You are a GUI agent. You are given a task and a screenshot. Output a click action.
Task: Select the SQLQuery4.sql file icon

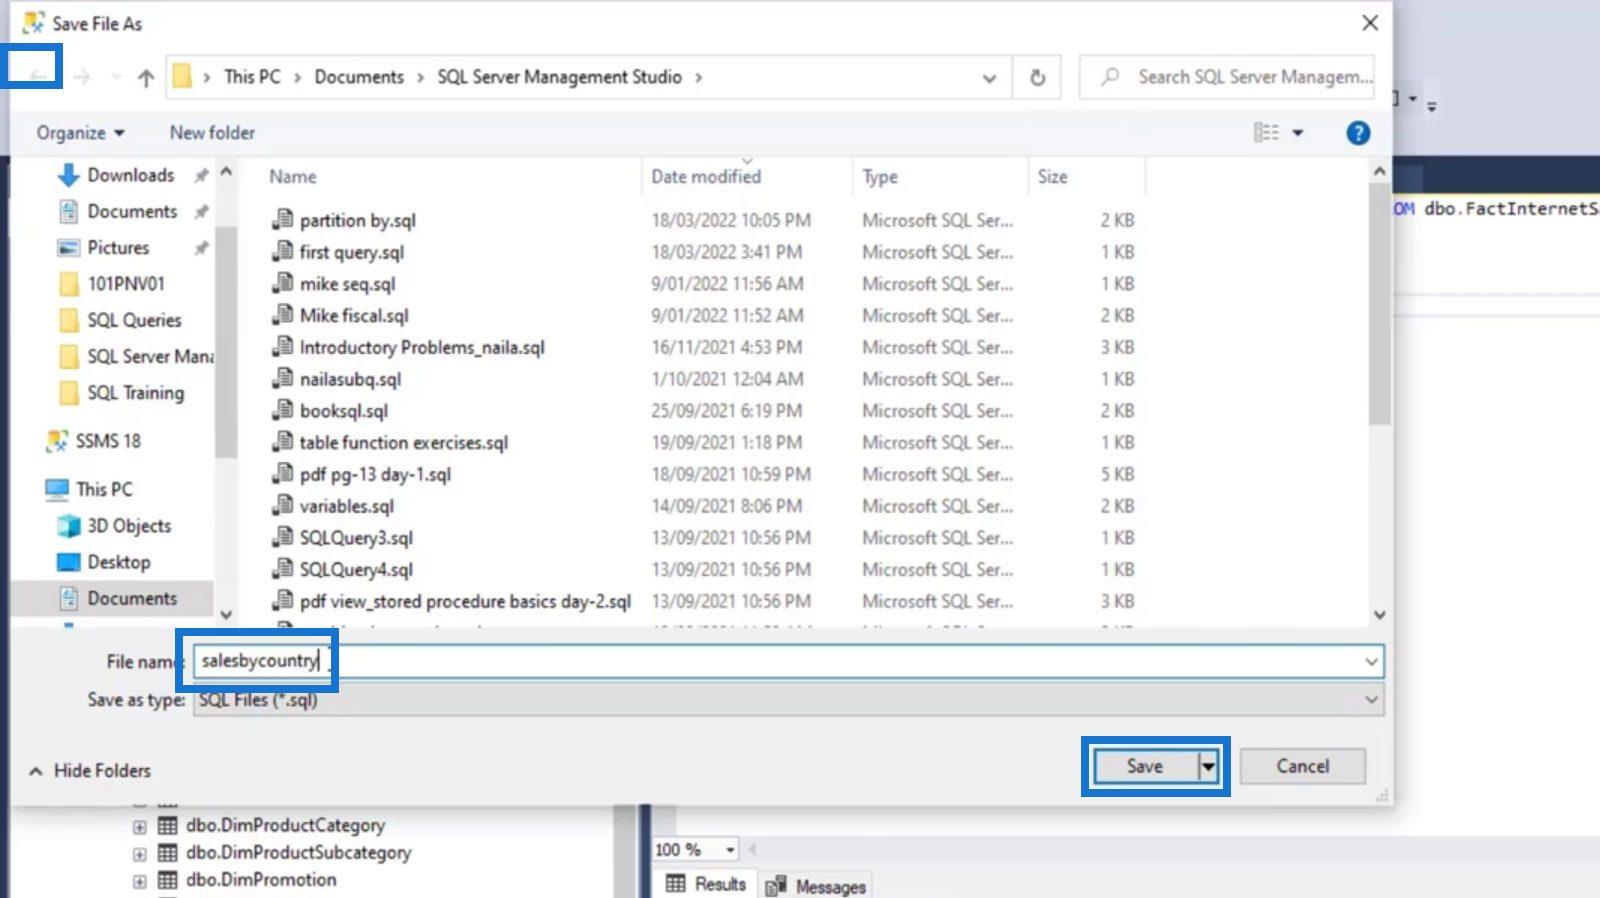283,569
